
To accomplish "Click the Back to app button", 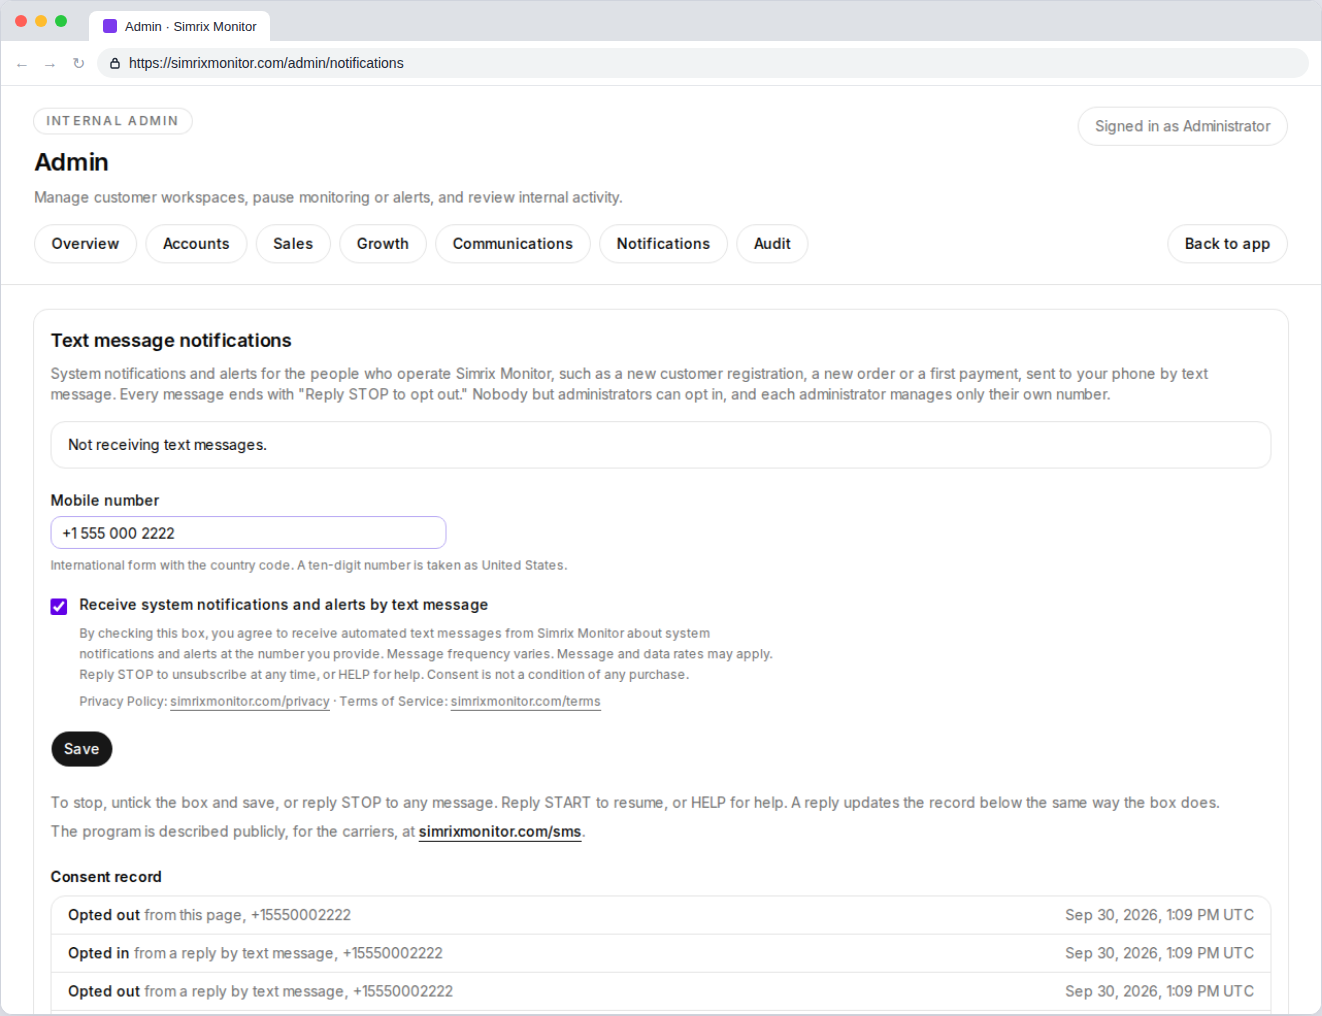I will pos(1227,244).
